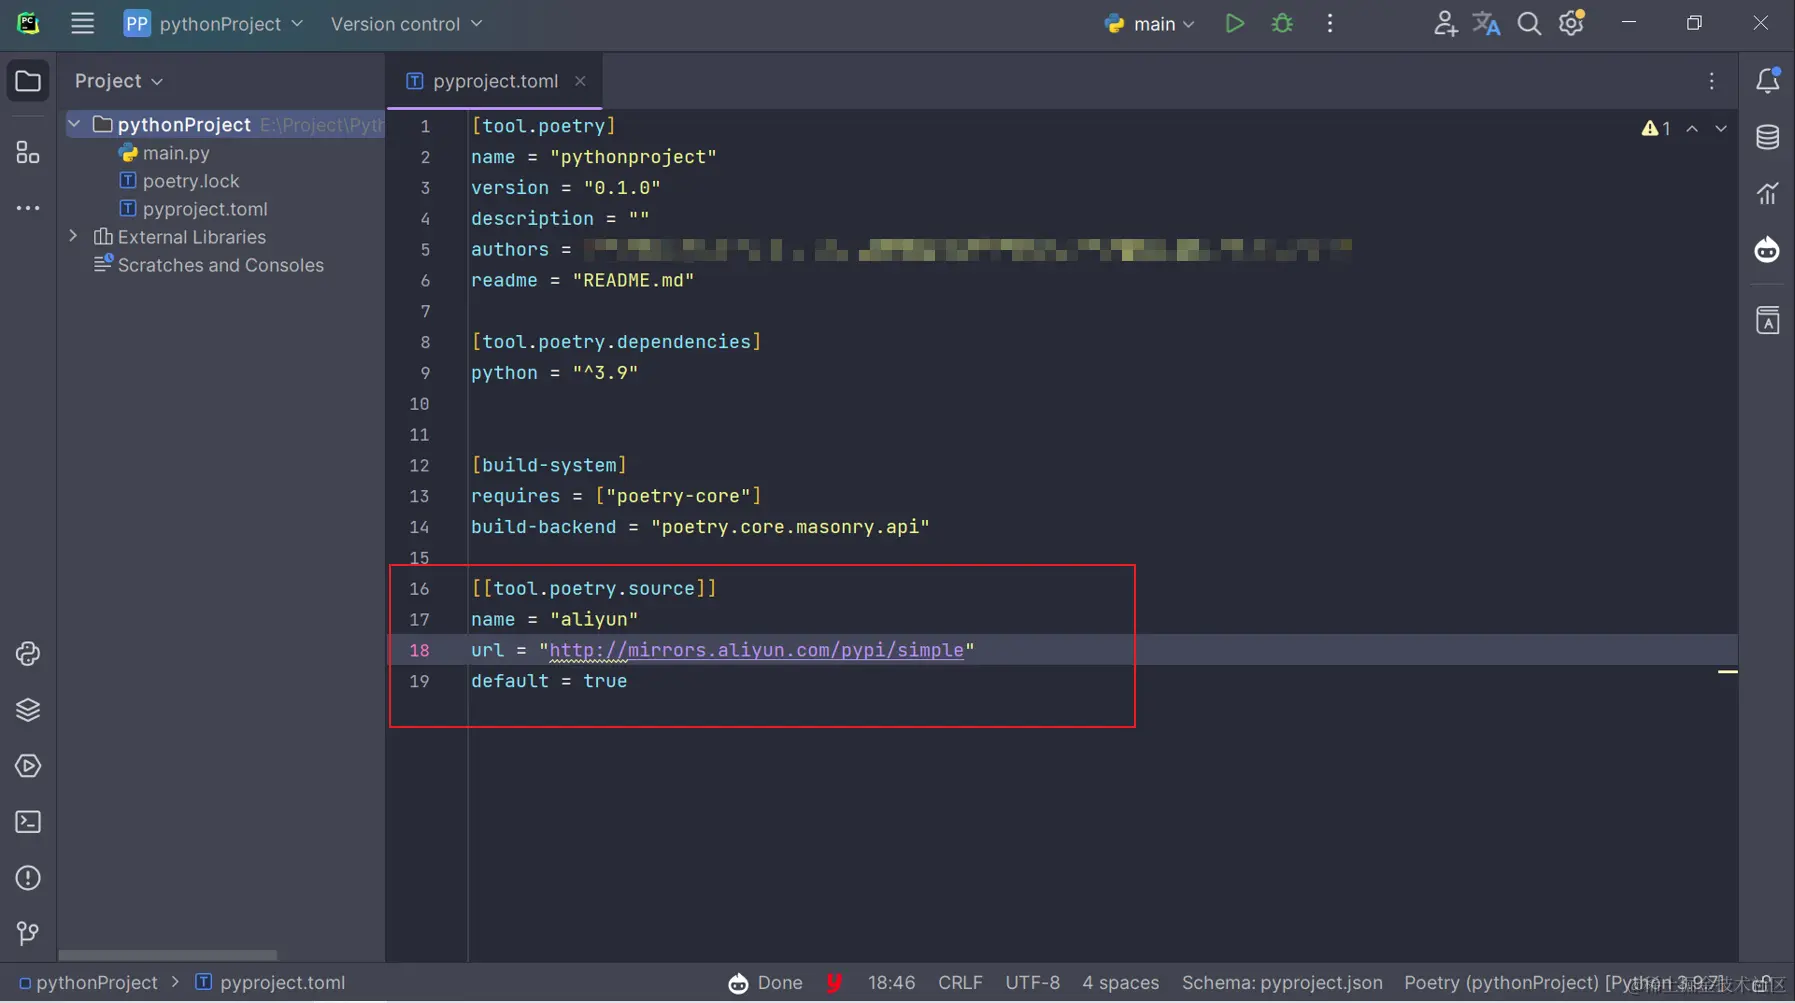Open the Project tool window folder icon
This screenshot has width=1795, height=1003.
coord(28,81)
